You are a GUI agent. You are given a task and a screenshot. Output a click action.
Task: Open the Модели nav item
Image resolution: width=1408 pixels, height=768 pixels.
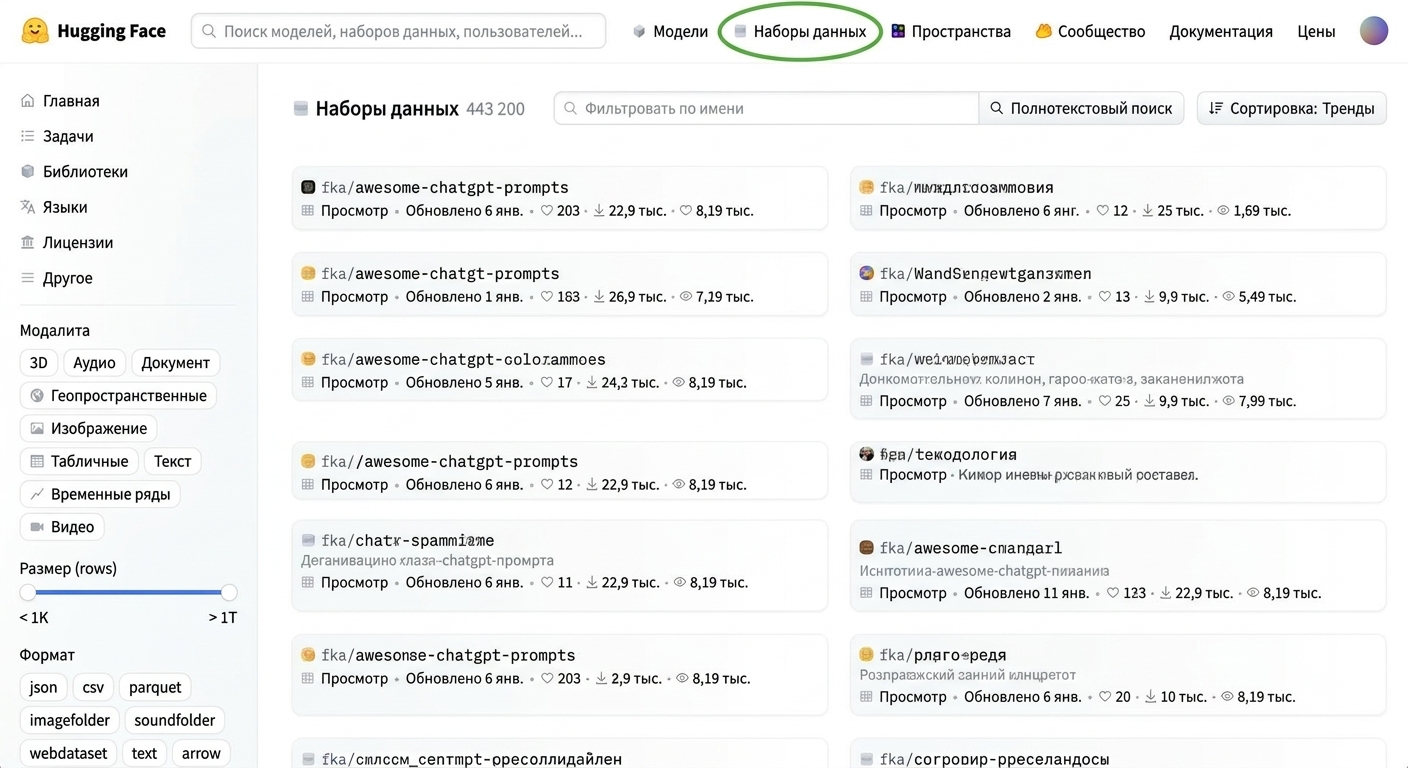pos(670,31)
